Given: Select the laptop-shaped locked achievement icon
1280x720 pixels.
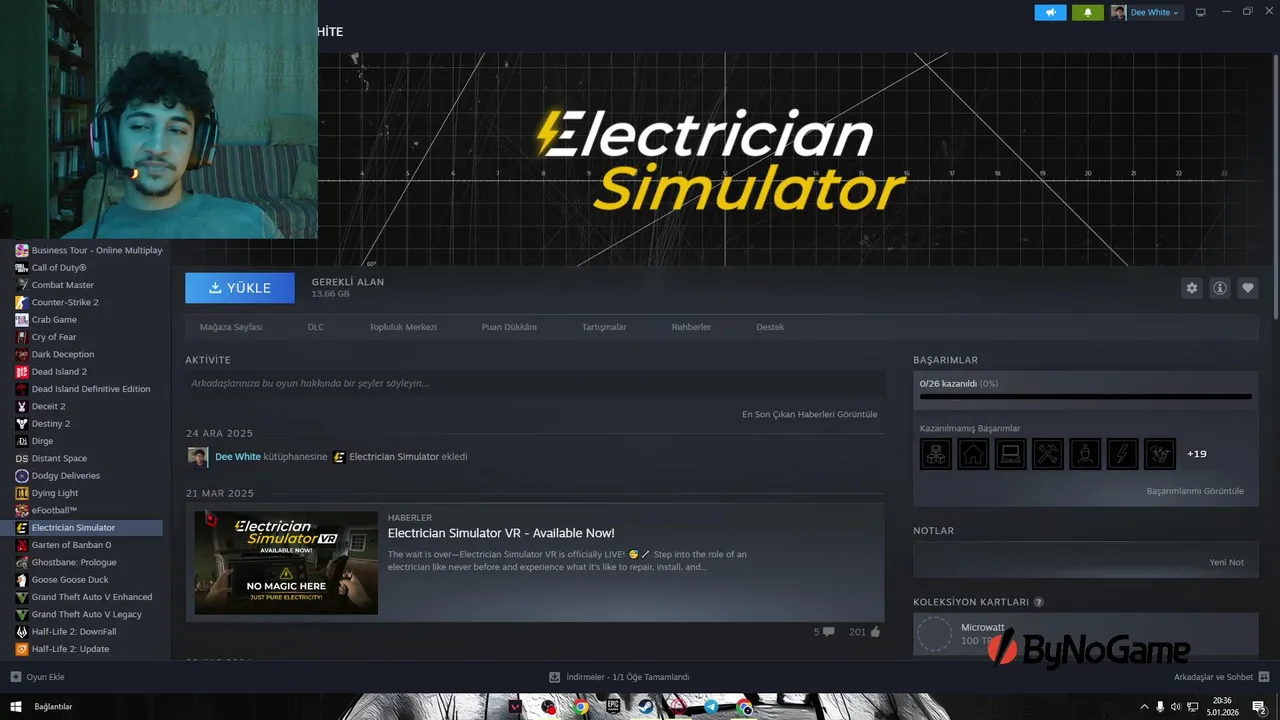Looking at the screenshot, I should coord(1011,454).
